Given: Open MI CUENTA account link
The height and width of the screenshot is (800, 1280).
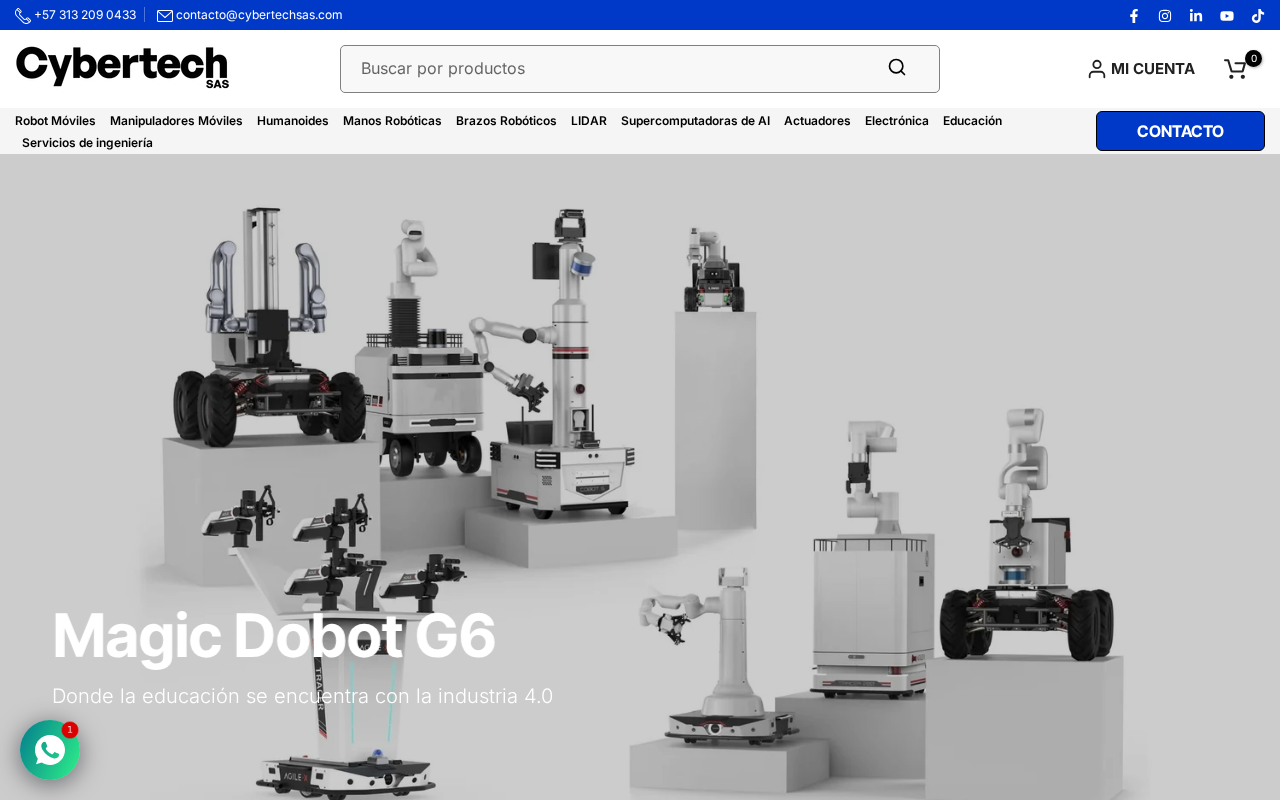Looking at the screenshot, I should (x=1141, y=69).
